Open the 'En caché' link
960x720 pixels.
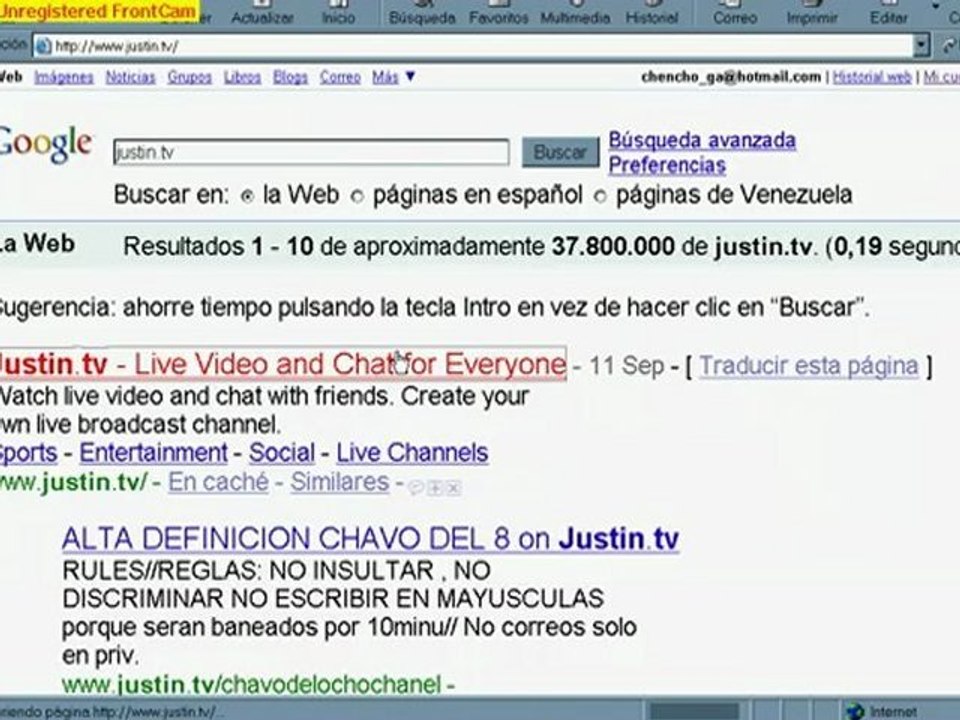coord(219,482)
